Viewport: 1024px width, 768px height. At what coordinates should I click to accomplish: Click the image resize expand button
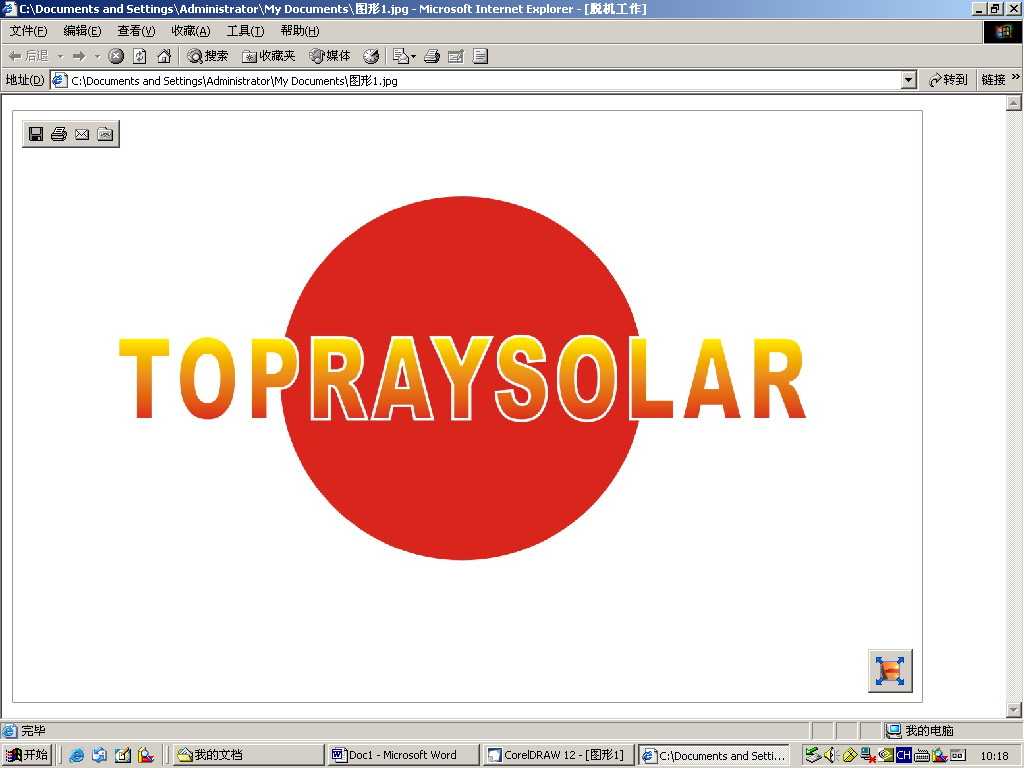pos(890,671)
